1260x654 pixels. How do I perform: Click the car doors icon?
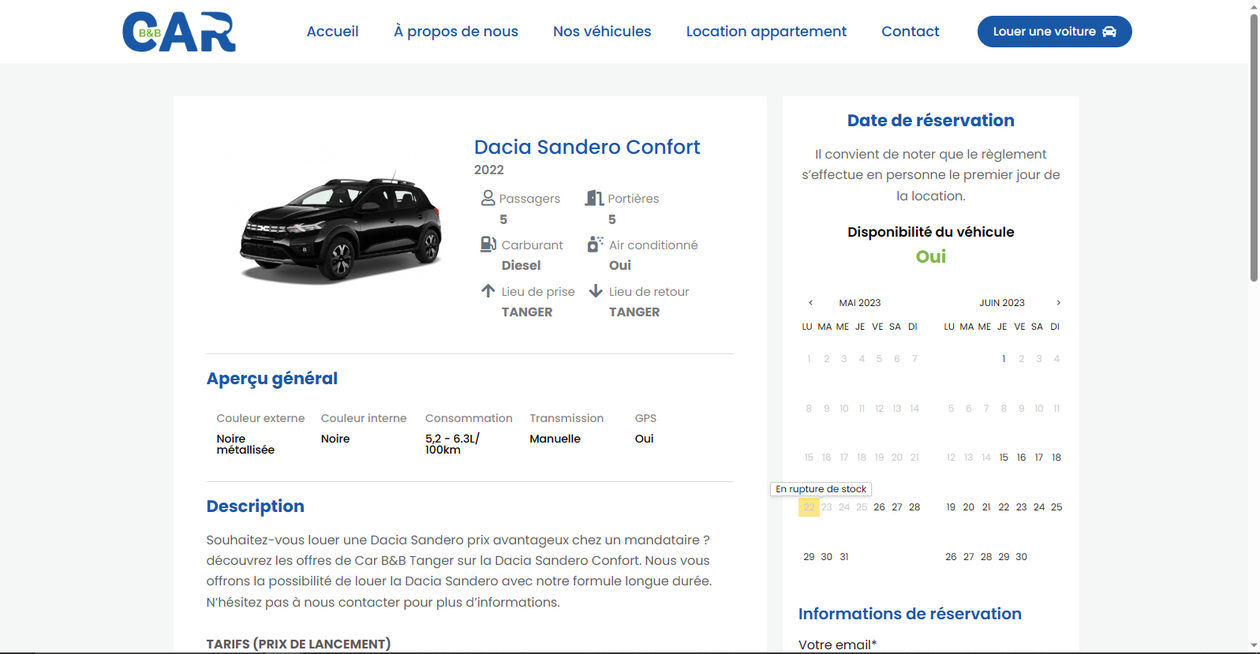pyautogui.click(x=594, y=198)
